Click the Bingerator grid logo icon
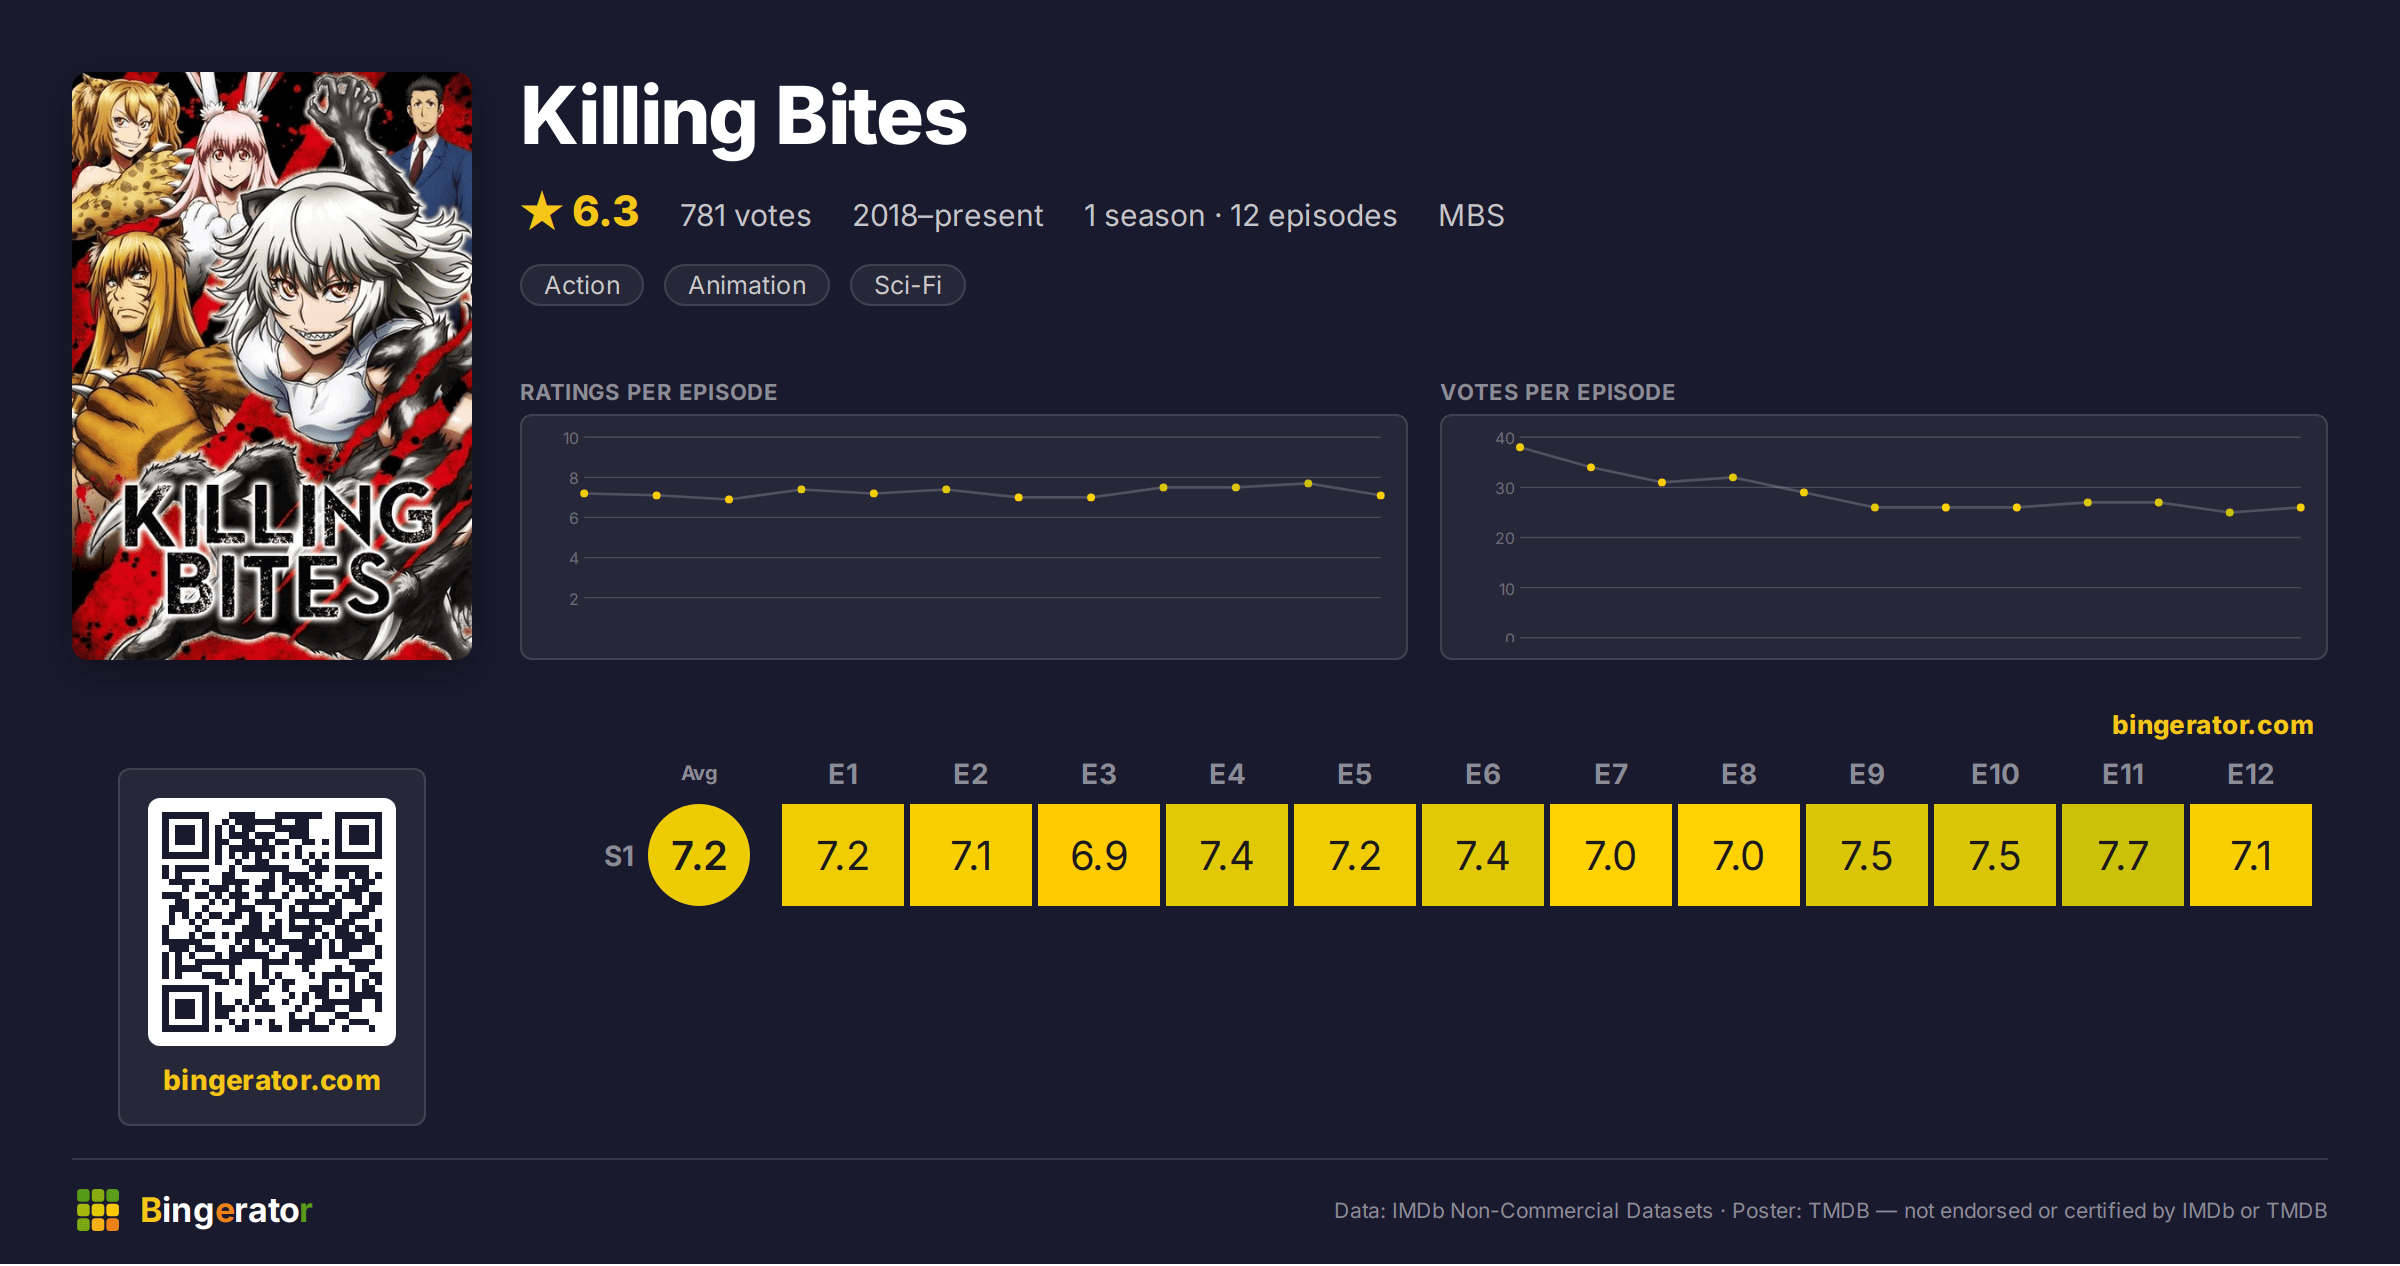Screen dimensions: 2400x1266 (x=98, y=1210)
